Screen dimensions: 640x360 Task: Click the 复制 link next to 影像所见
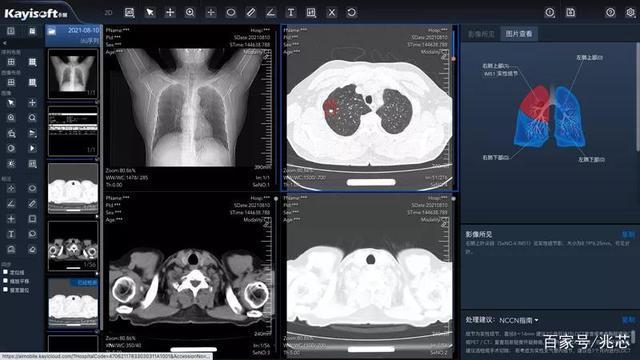[628, 234]
